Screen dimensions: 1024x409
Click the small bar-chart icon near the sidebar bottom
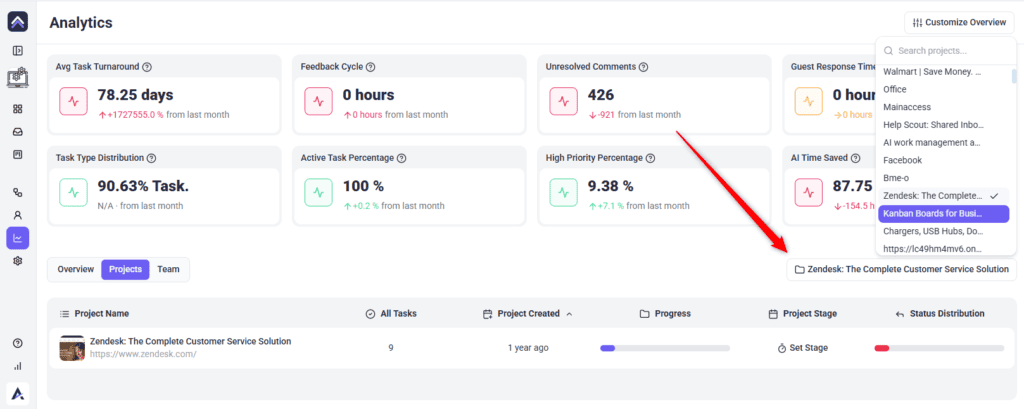click(x=18, y=366)
